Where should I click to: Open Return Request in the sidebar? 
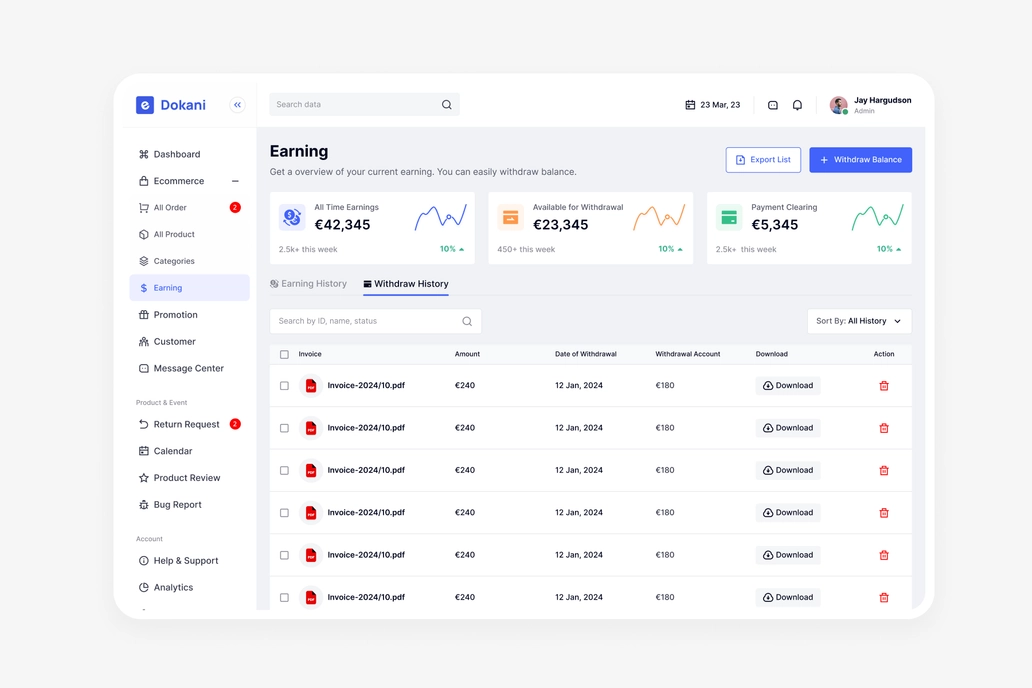190,424
